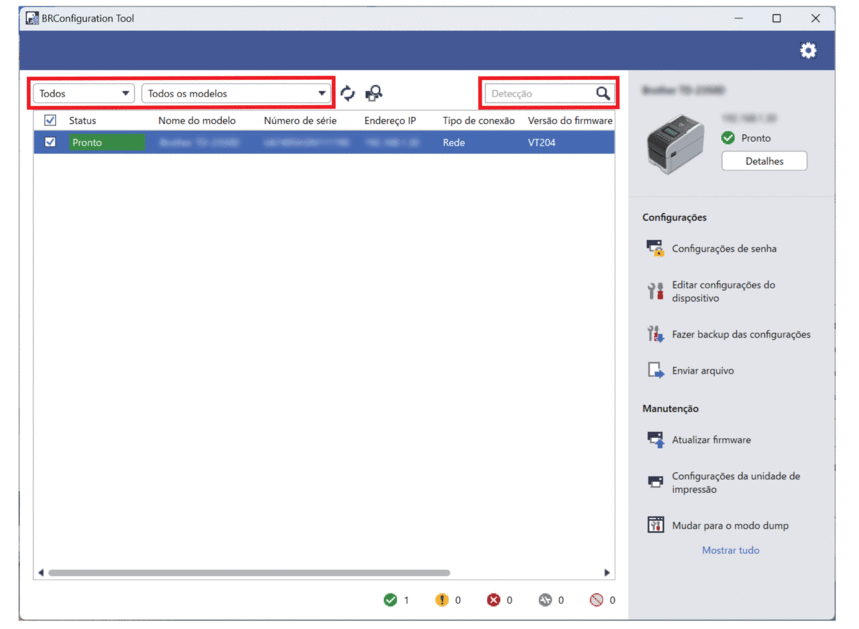
Task: Click the Atualizar firmware icon
Action: (x=655, y=439)
